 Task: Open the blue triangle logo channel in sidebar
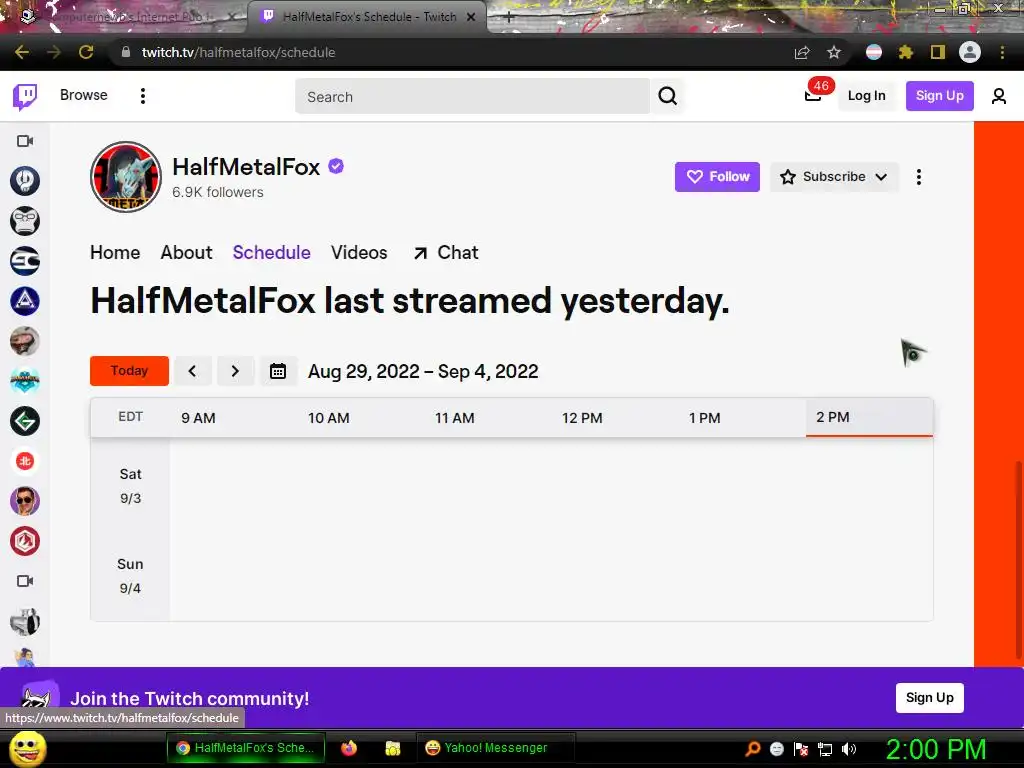pyautogui.click(x=25, y=301)
